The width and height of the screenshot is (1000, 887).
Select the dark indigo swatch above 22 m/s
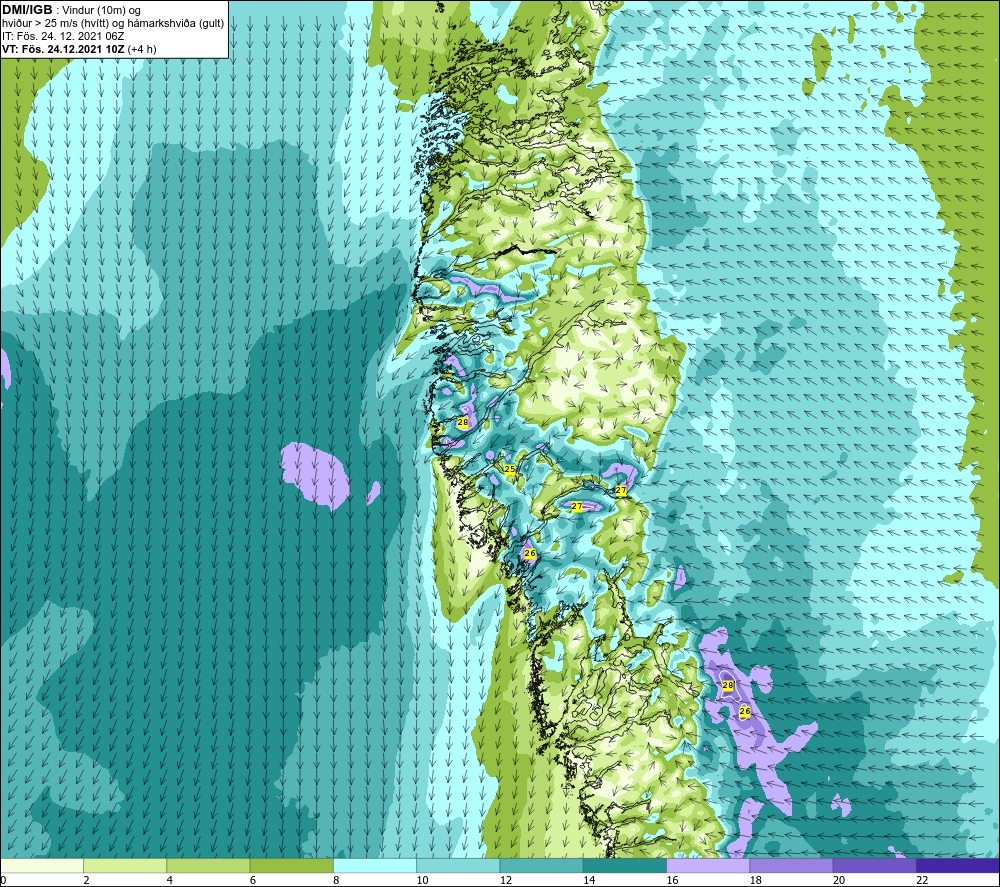point(958,865)
